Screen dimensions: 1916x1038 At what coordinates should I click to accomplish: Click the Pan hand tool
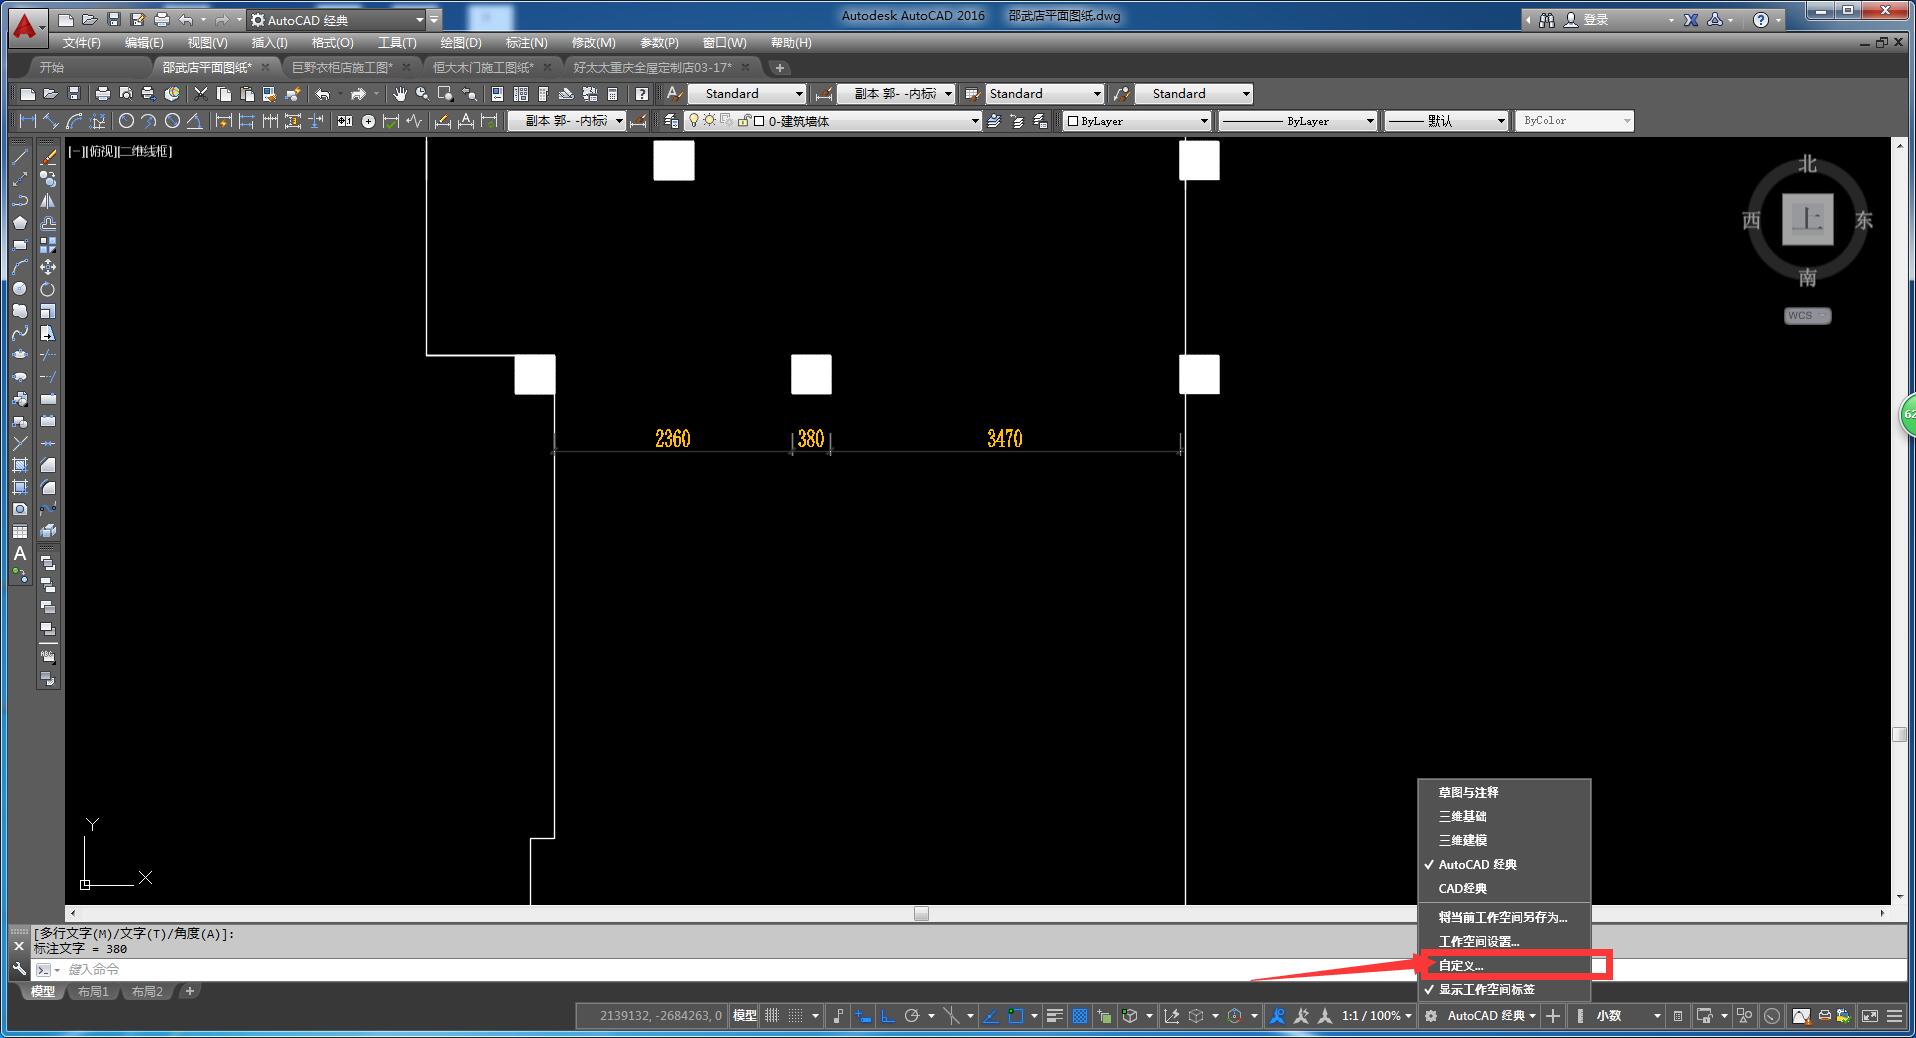400,94
